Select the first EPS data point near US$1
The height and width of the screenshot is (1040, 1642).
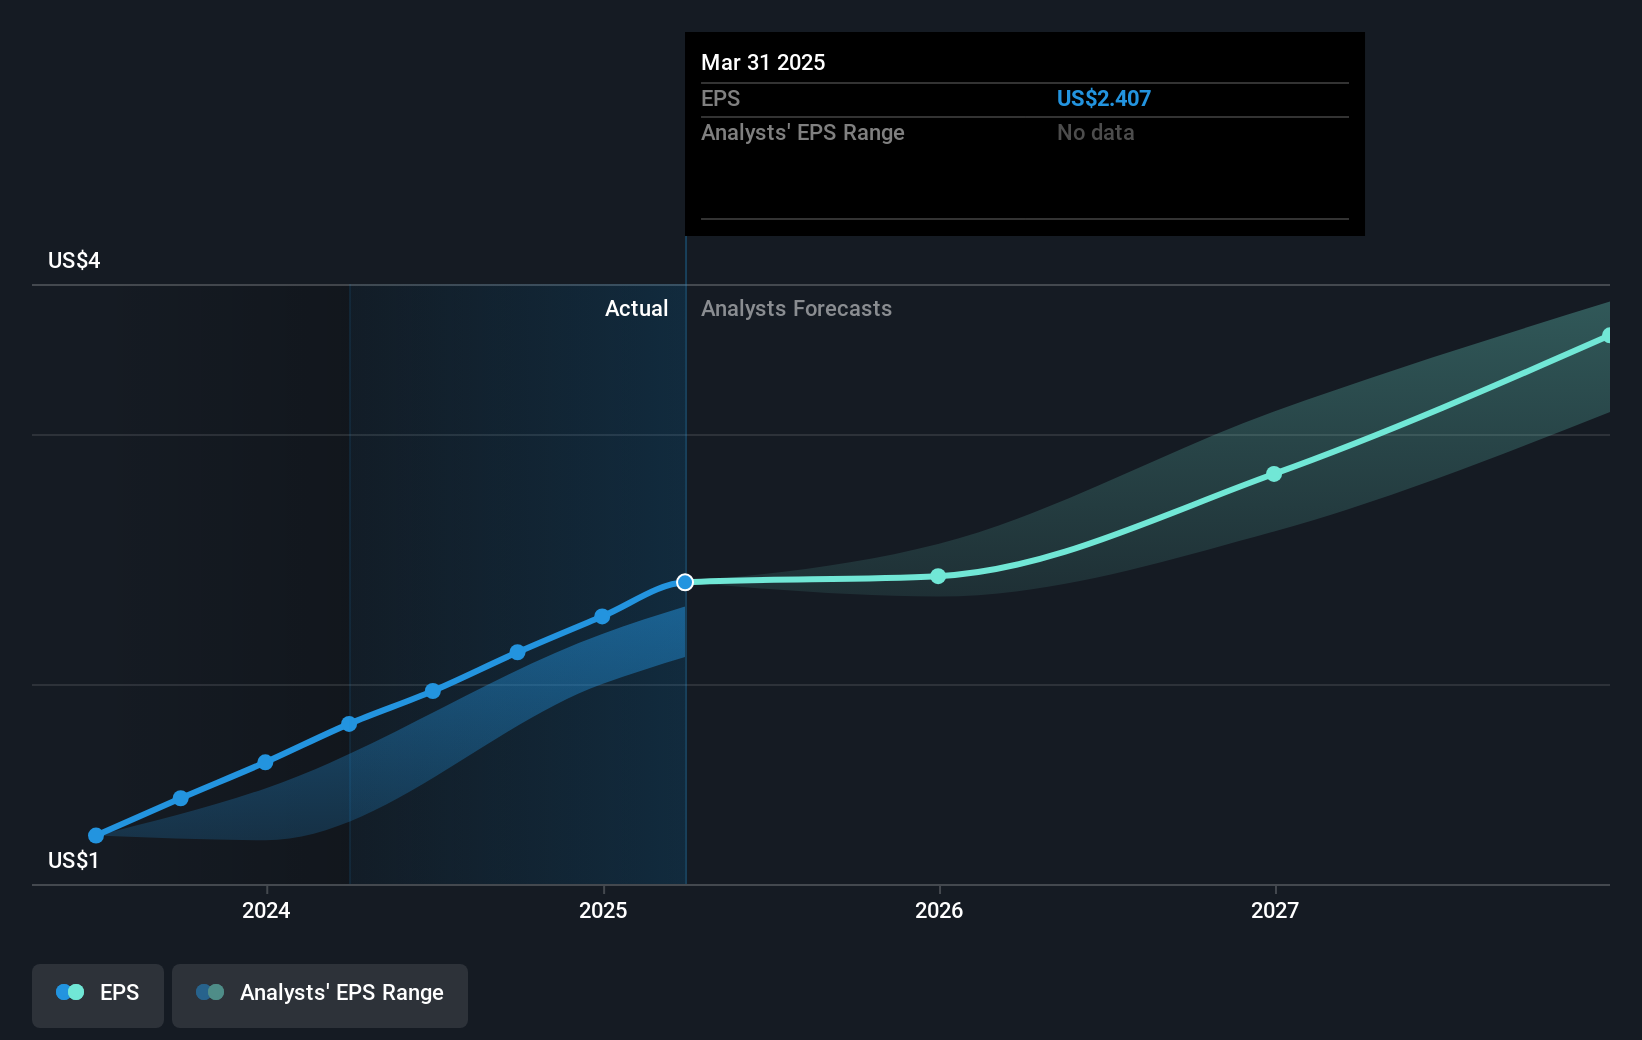[96, 835]
